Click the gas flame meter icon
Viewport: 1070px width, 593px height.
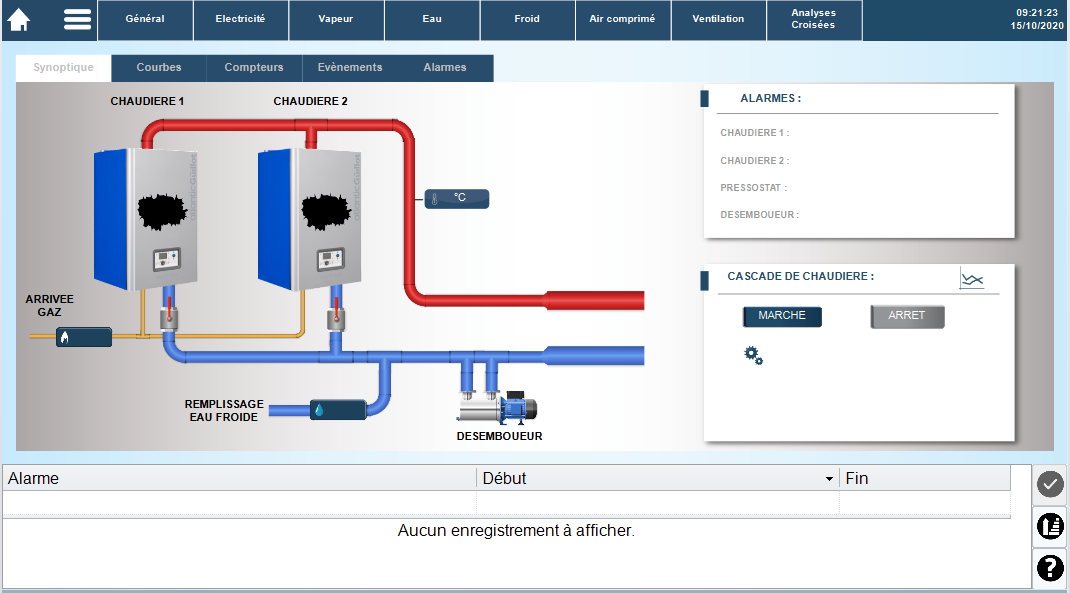coord(84,337)
